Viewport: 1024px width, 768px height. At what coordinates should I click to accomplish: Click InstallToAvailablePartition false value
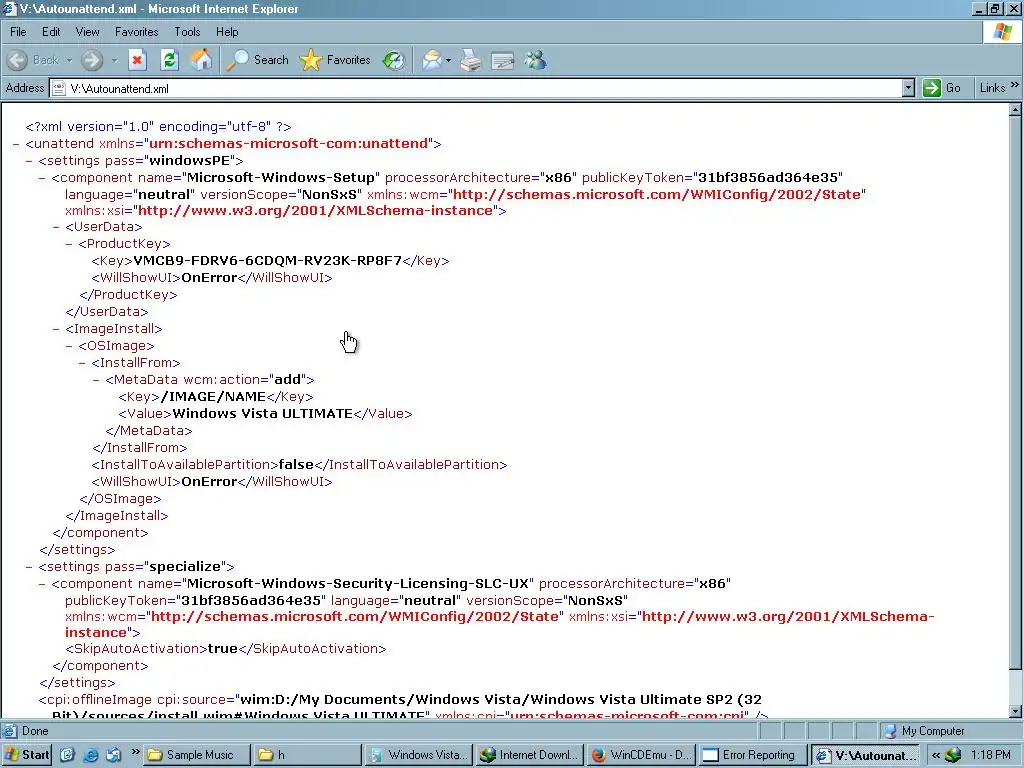(296, 464)
